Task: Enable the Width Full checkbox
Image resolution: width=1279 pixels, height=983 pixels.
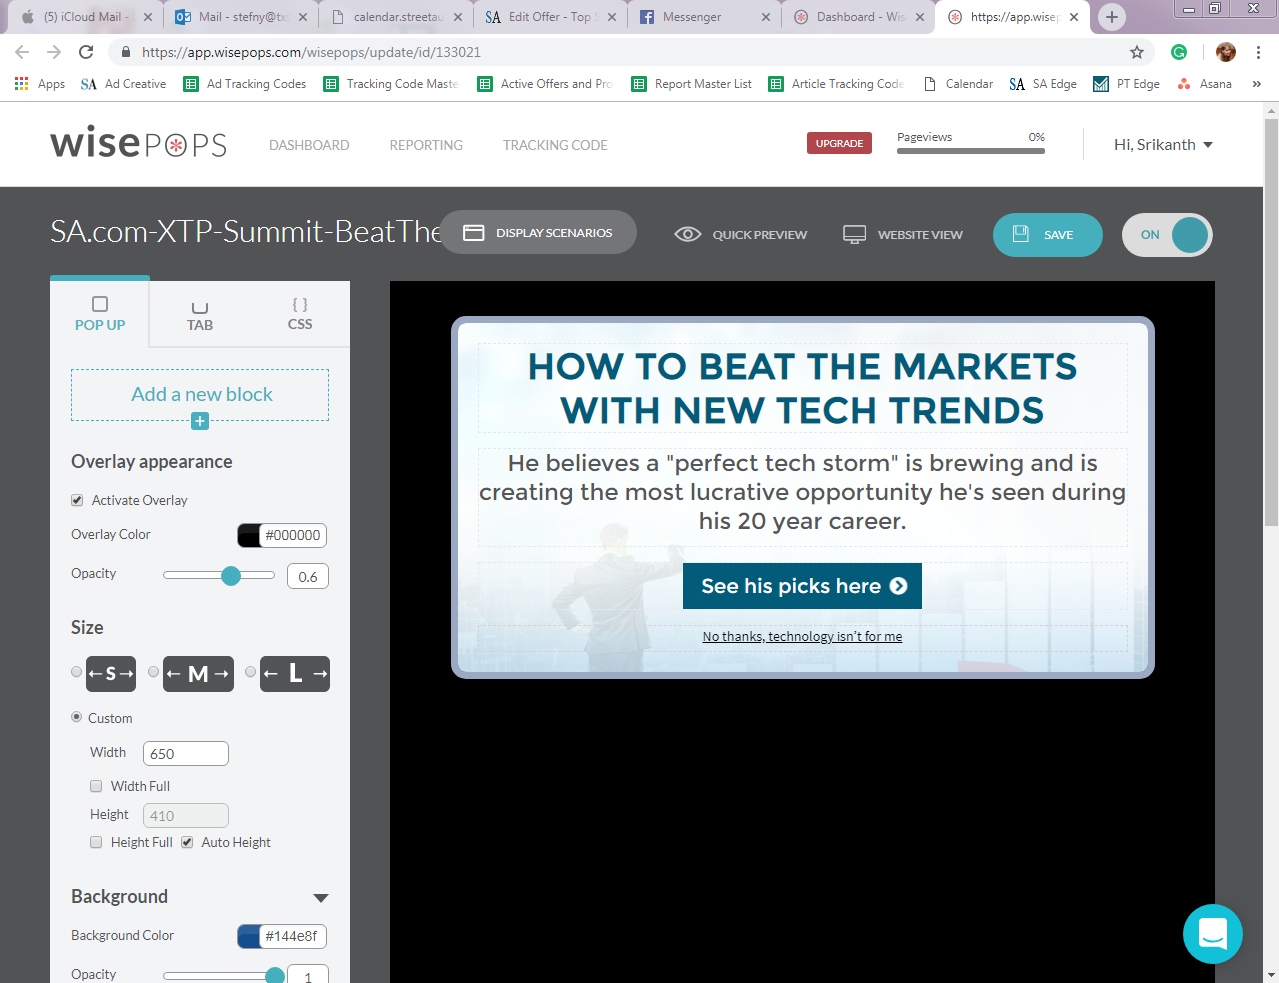Action: tap(96, 786)
